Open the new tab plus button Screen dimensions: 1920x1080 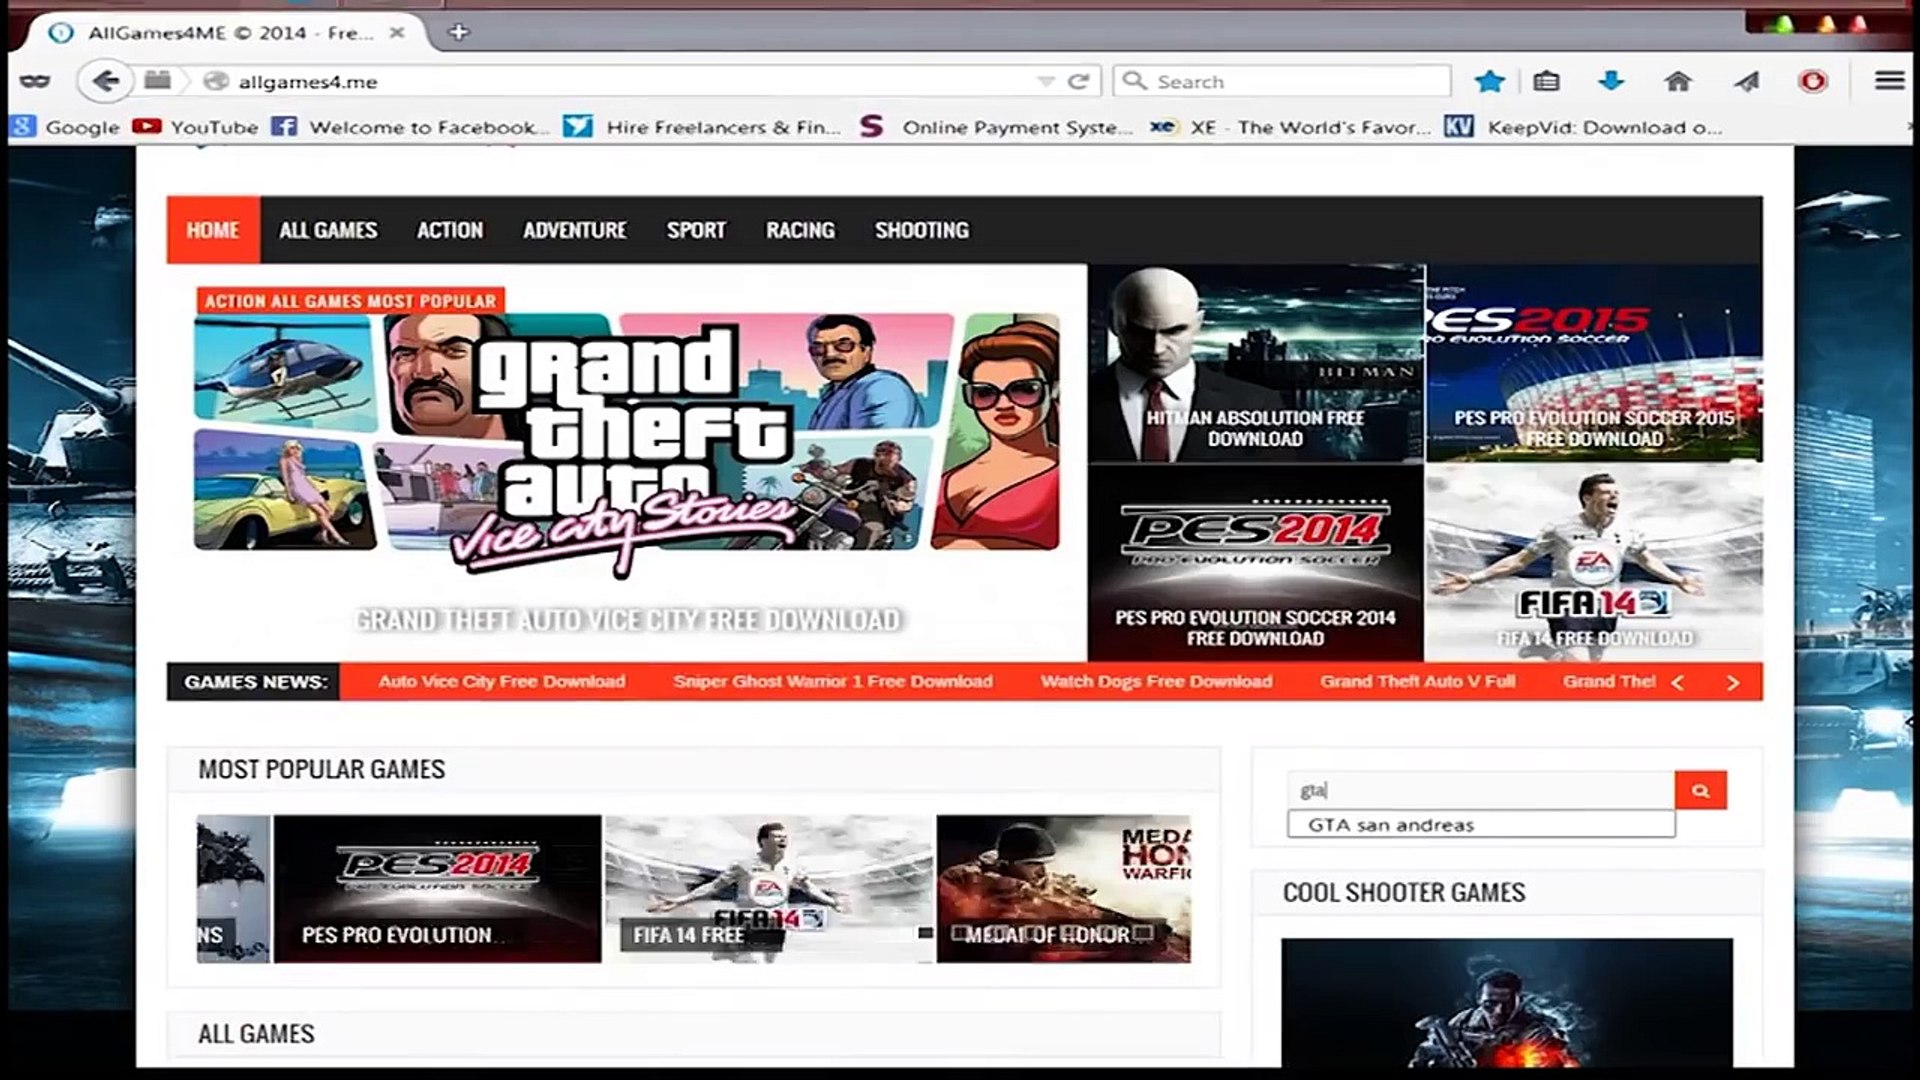(458, 32)
